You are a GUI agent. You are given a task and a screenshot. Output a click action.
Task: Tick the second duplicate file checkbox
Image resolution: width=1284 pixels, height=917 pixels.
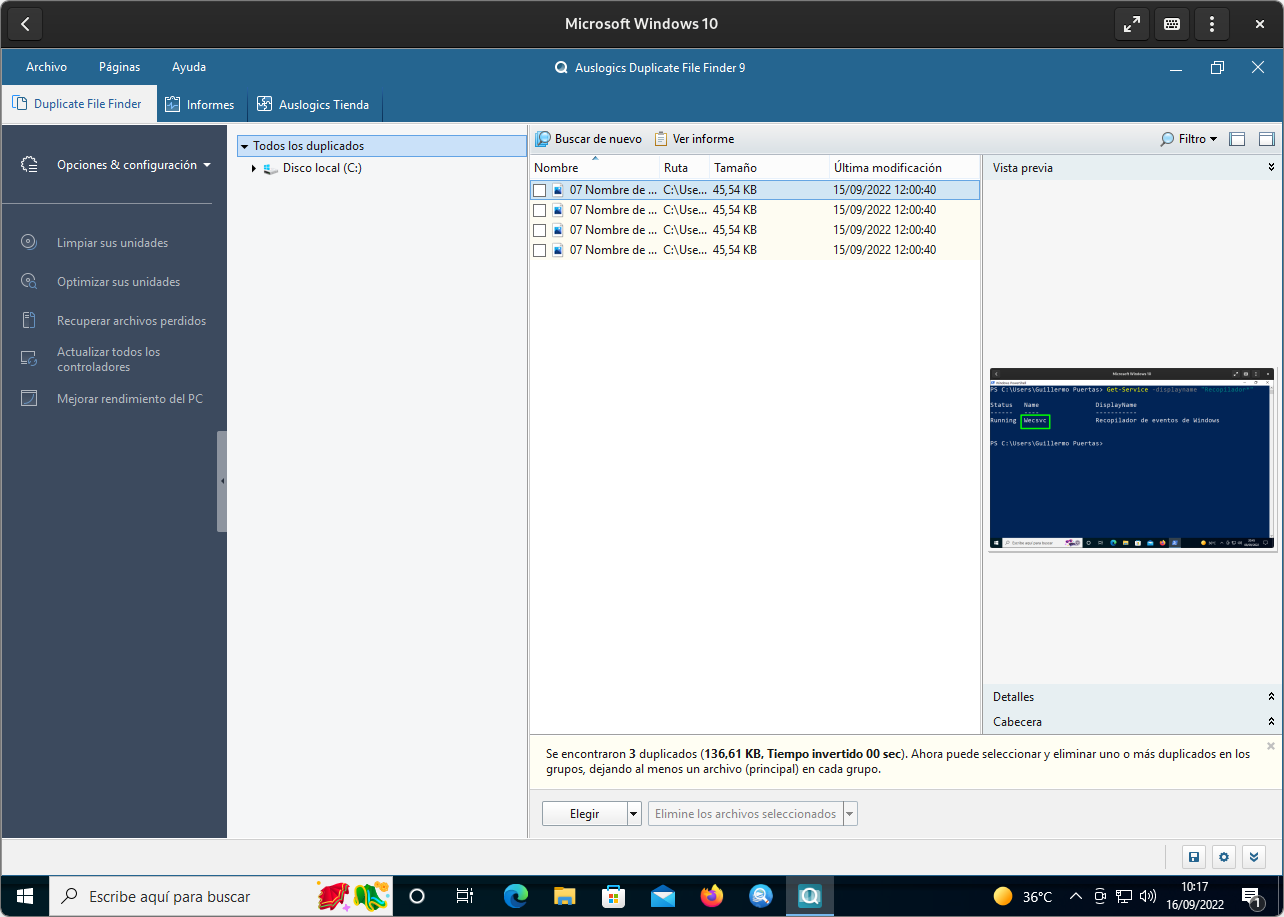(540, 210)
